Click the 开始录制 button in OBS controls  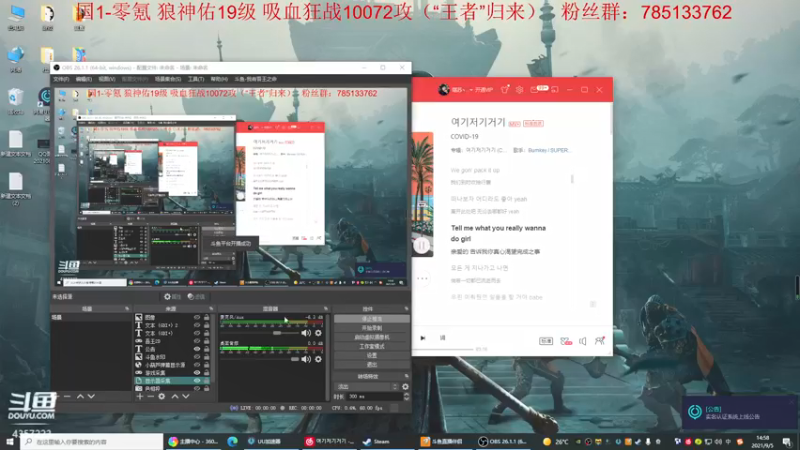point(371,328)
